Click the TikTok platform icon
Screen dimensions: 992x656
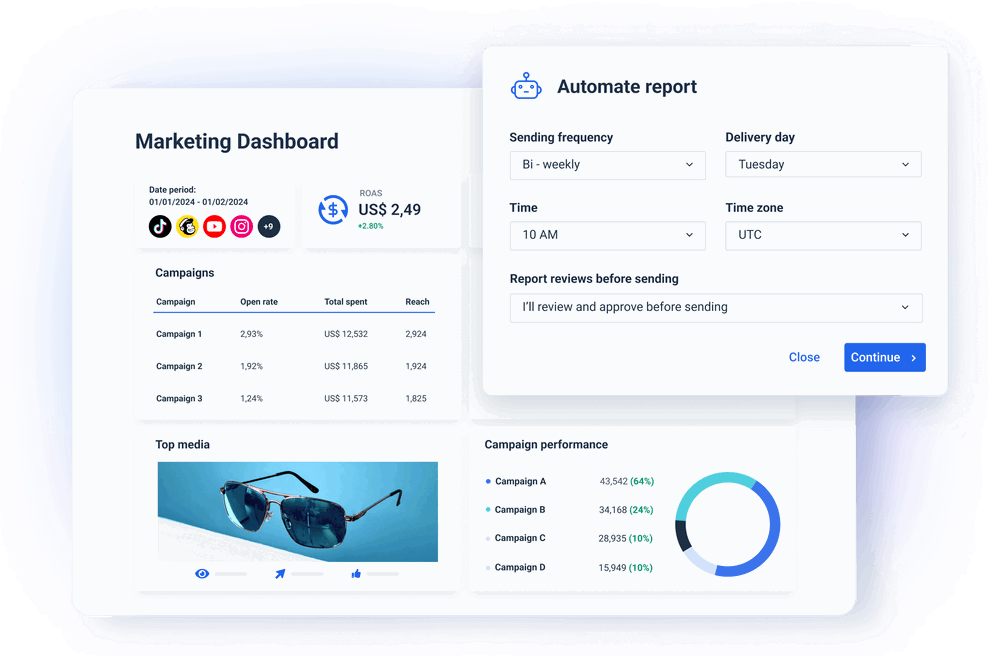pos(160,226)
